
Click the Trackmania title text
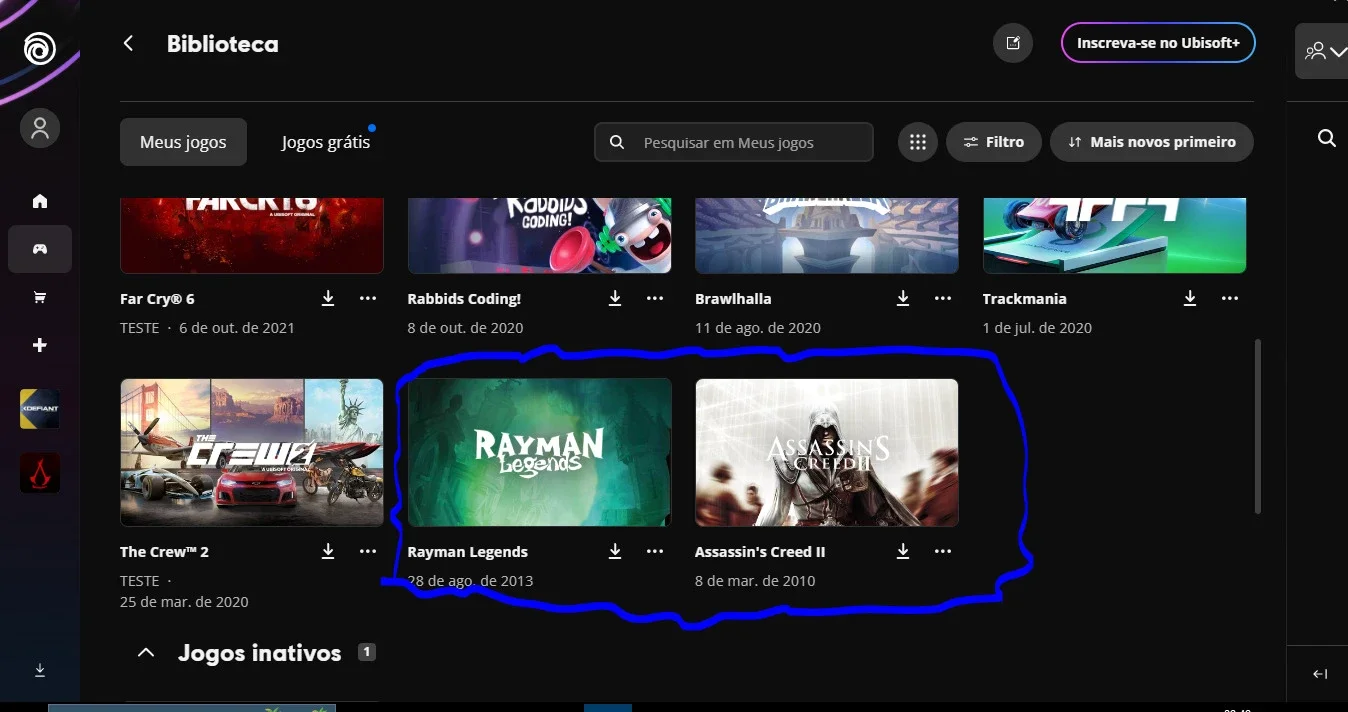1025,298
